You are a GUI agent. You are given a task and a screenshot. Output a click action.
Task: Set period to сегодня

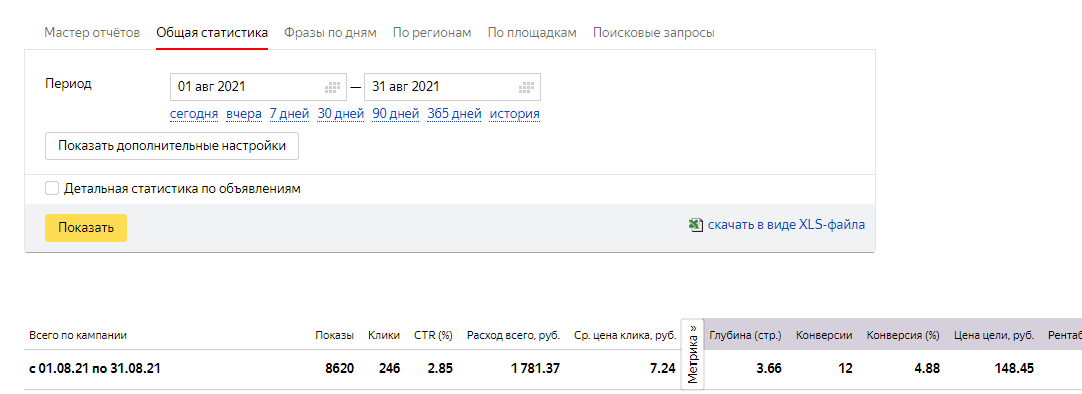coord(194,114)
